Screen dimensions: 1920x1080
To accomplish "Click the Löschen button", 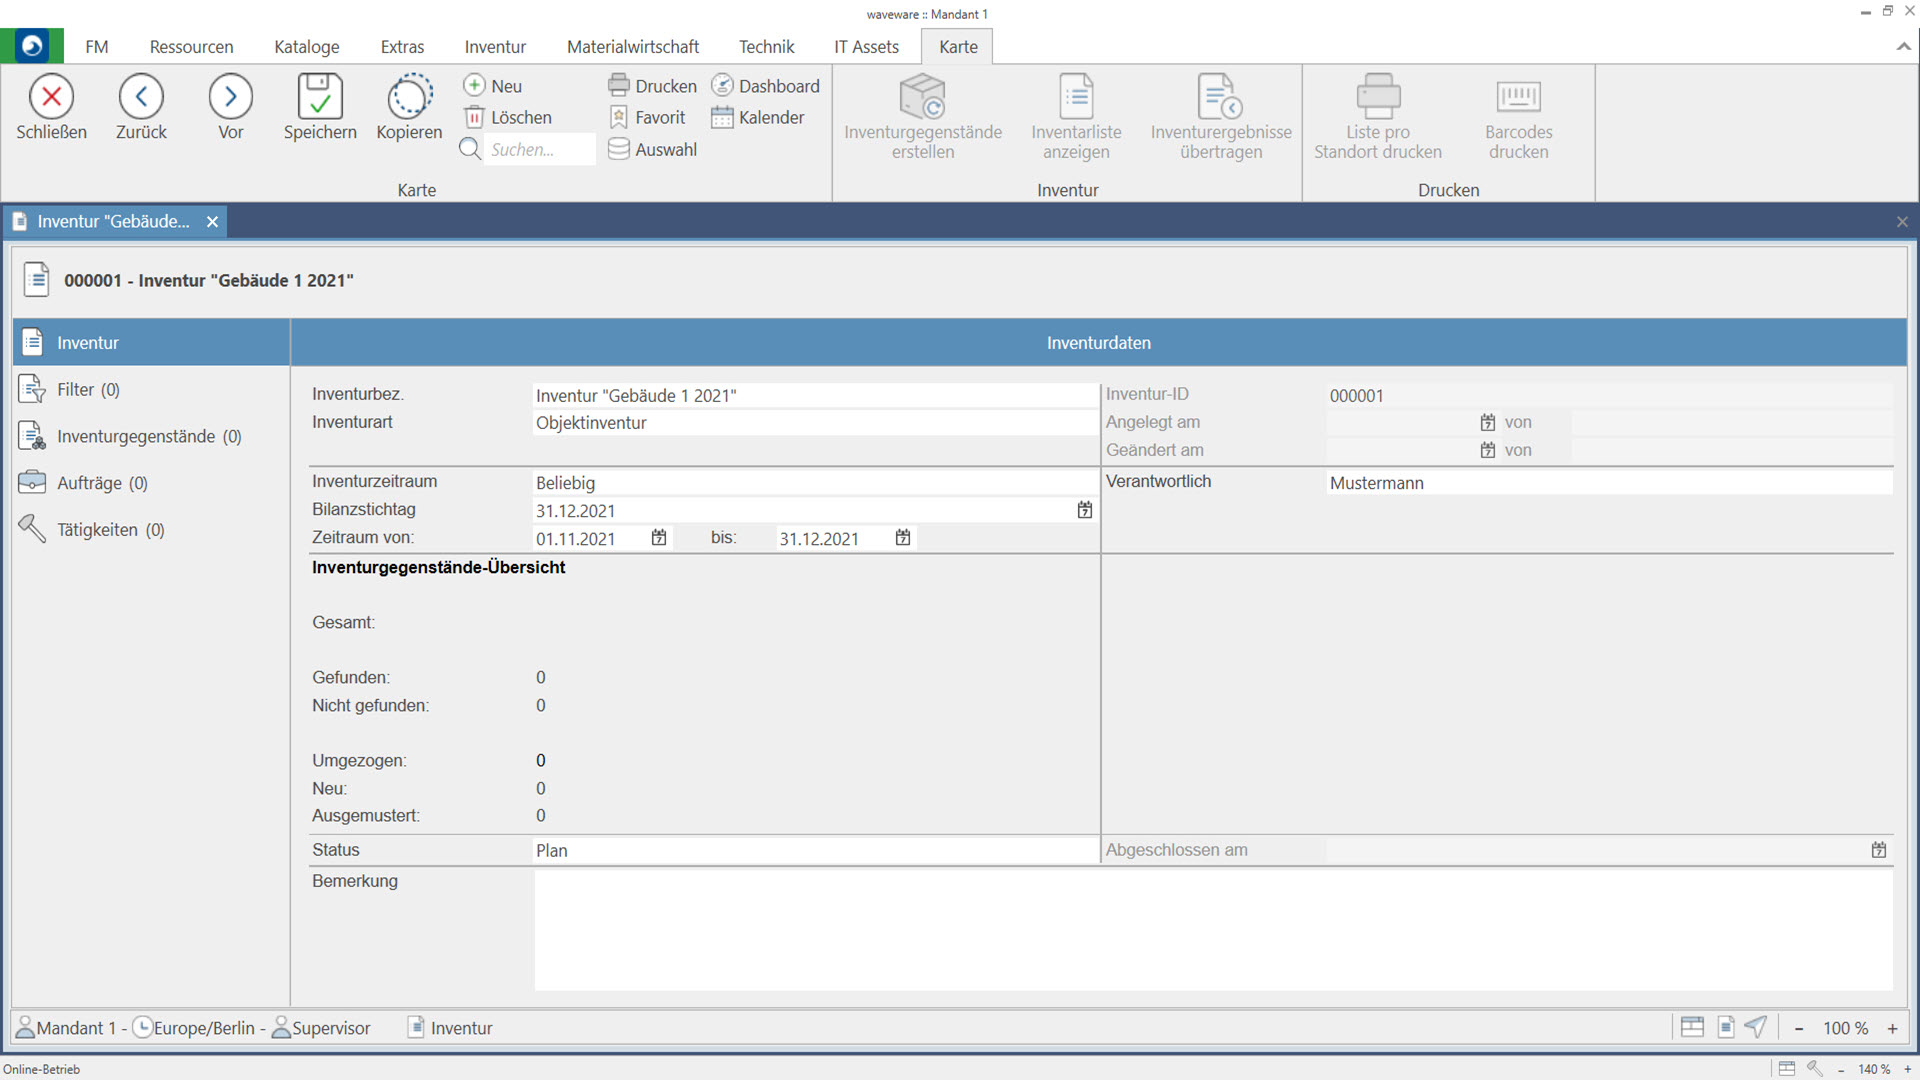I will tap(508, 118).
